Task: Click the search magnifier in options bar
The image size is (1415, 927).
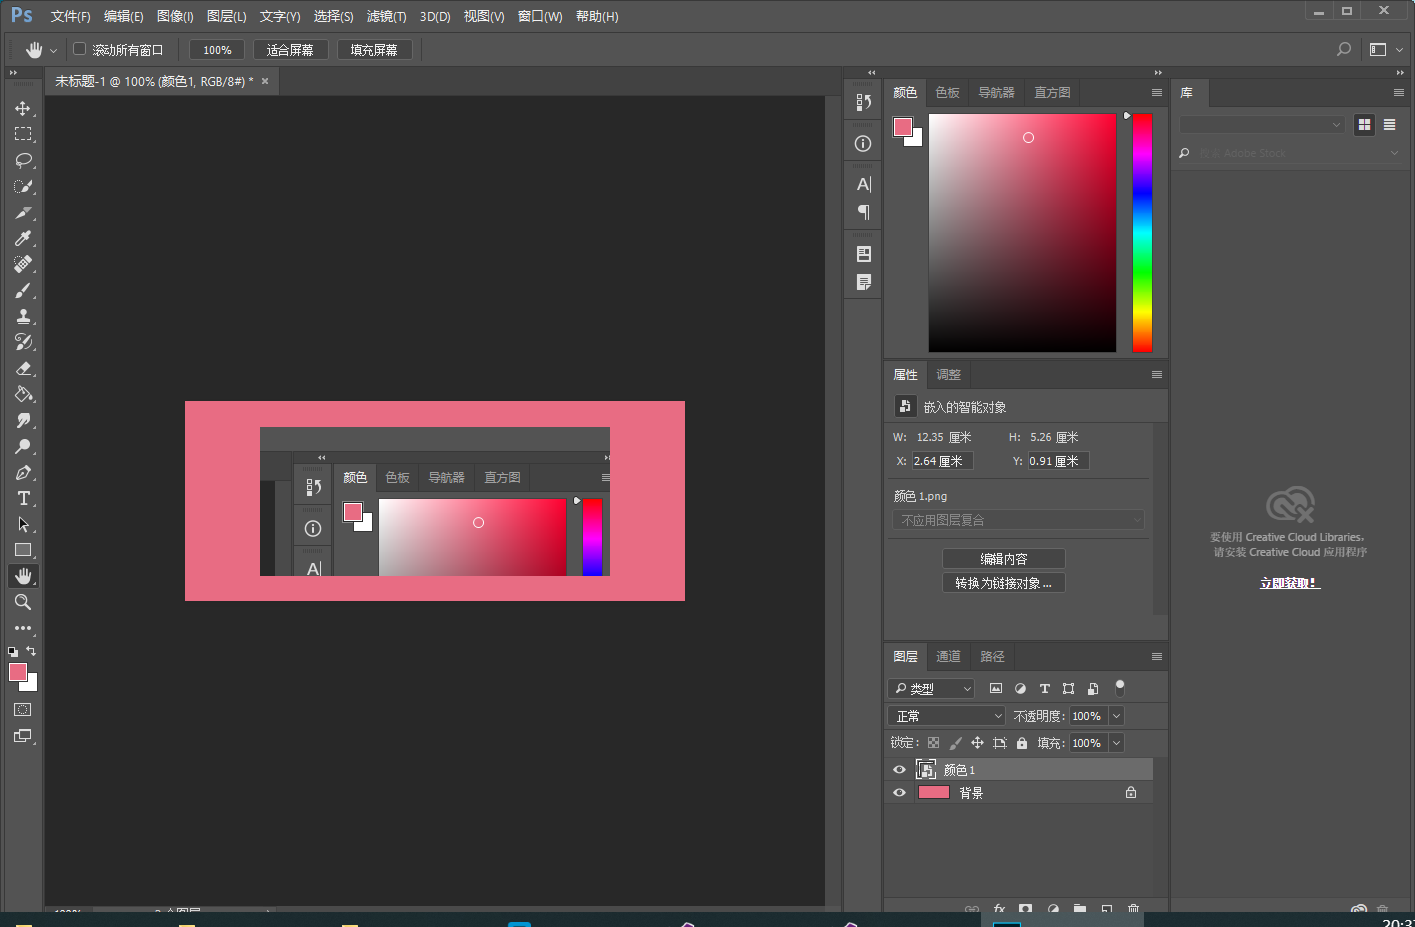Action: tap(1344, 49)
